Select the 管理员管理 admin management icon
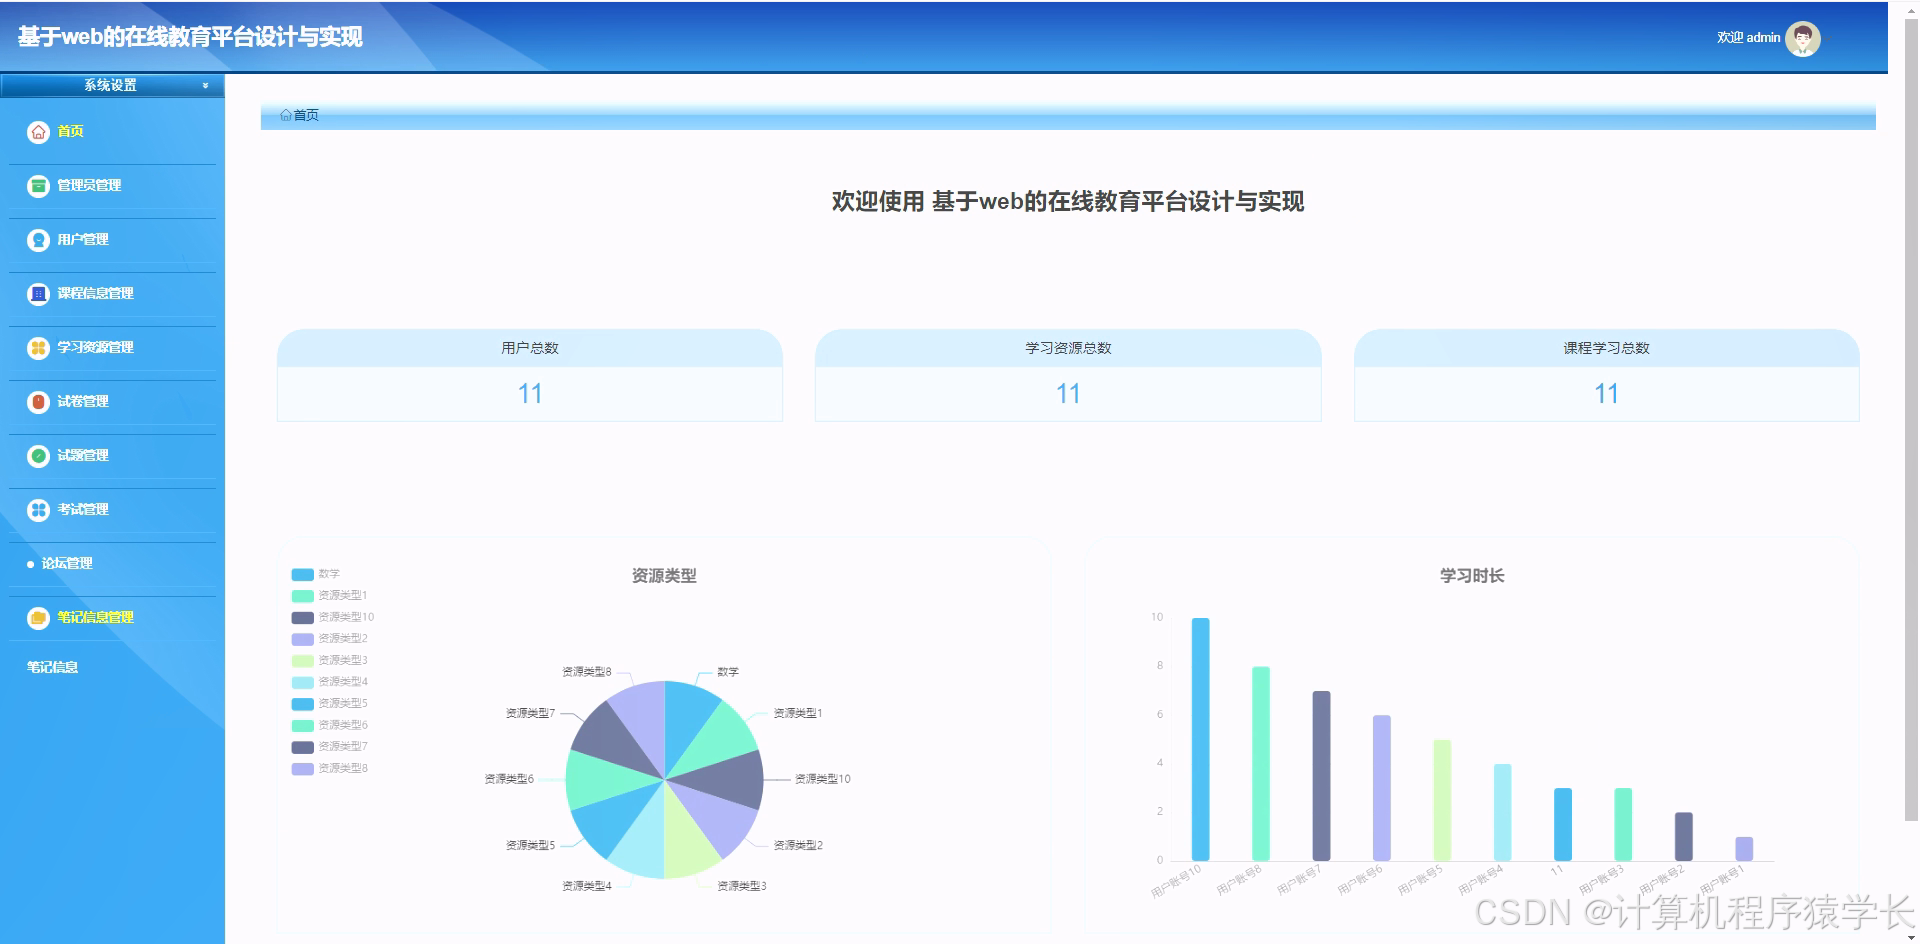1920x944 pixels. [x=37, y=185]
